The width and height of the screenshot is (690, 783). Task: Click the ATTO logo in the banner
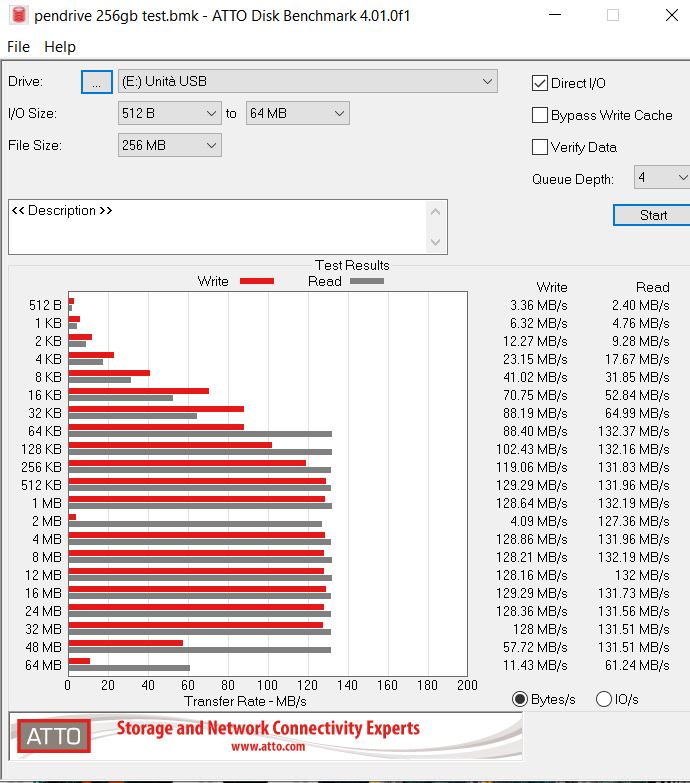pos(54,736)
